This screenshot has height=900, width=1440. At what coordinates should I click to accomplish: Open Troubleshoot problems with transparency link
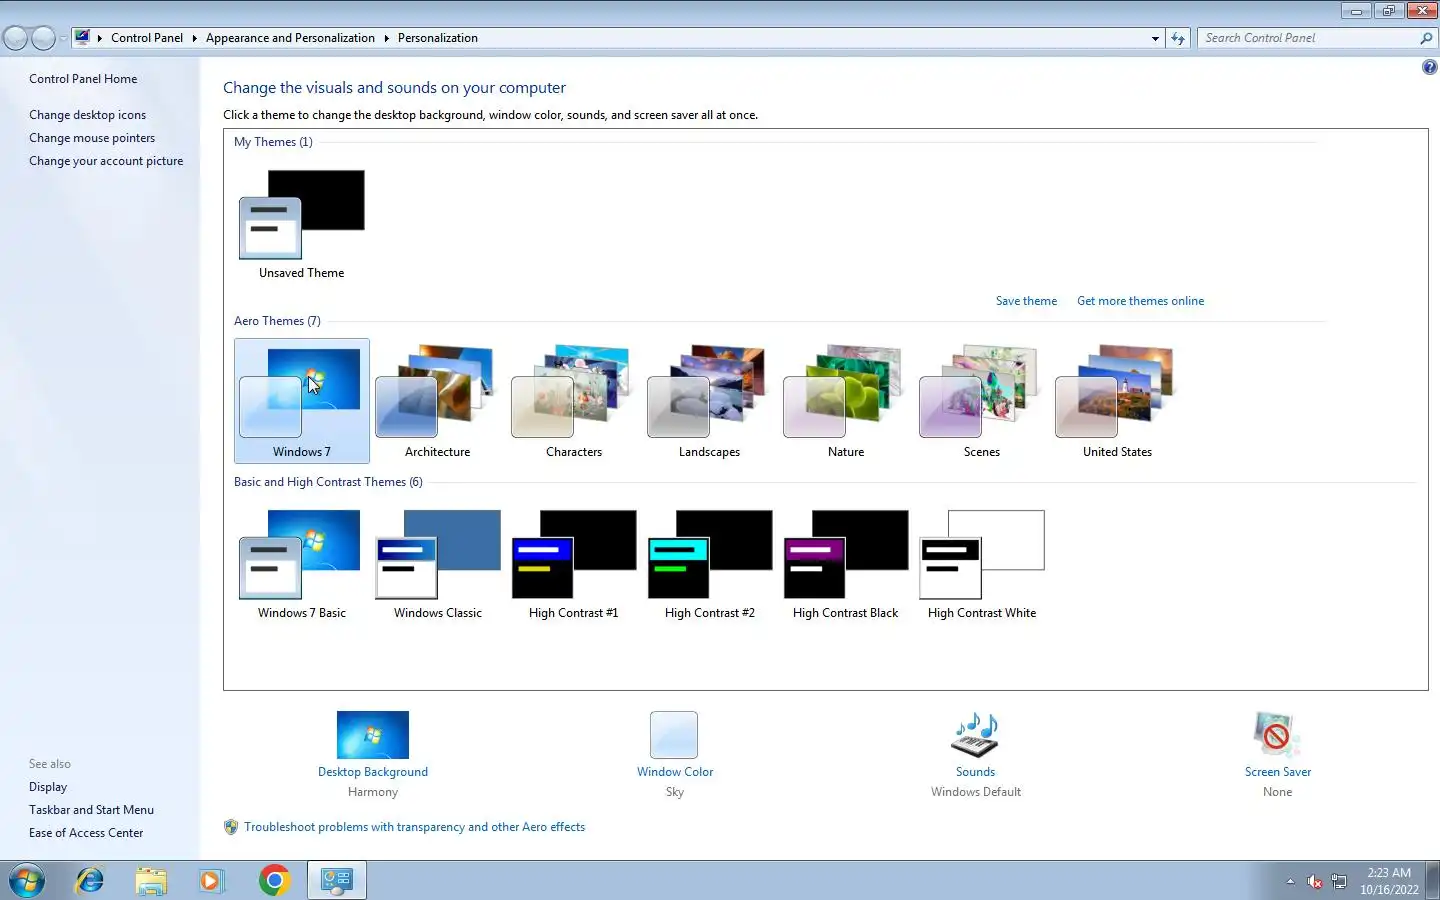[x=414, y=827]
